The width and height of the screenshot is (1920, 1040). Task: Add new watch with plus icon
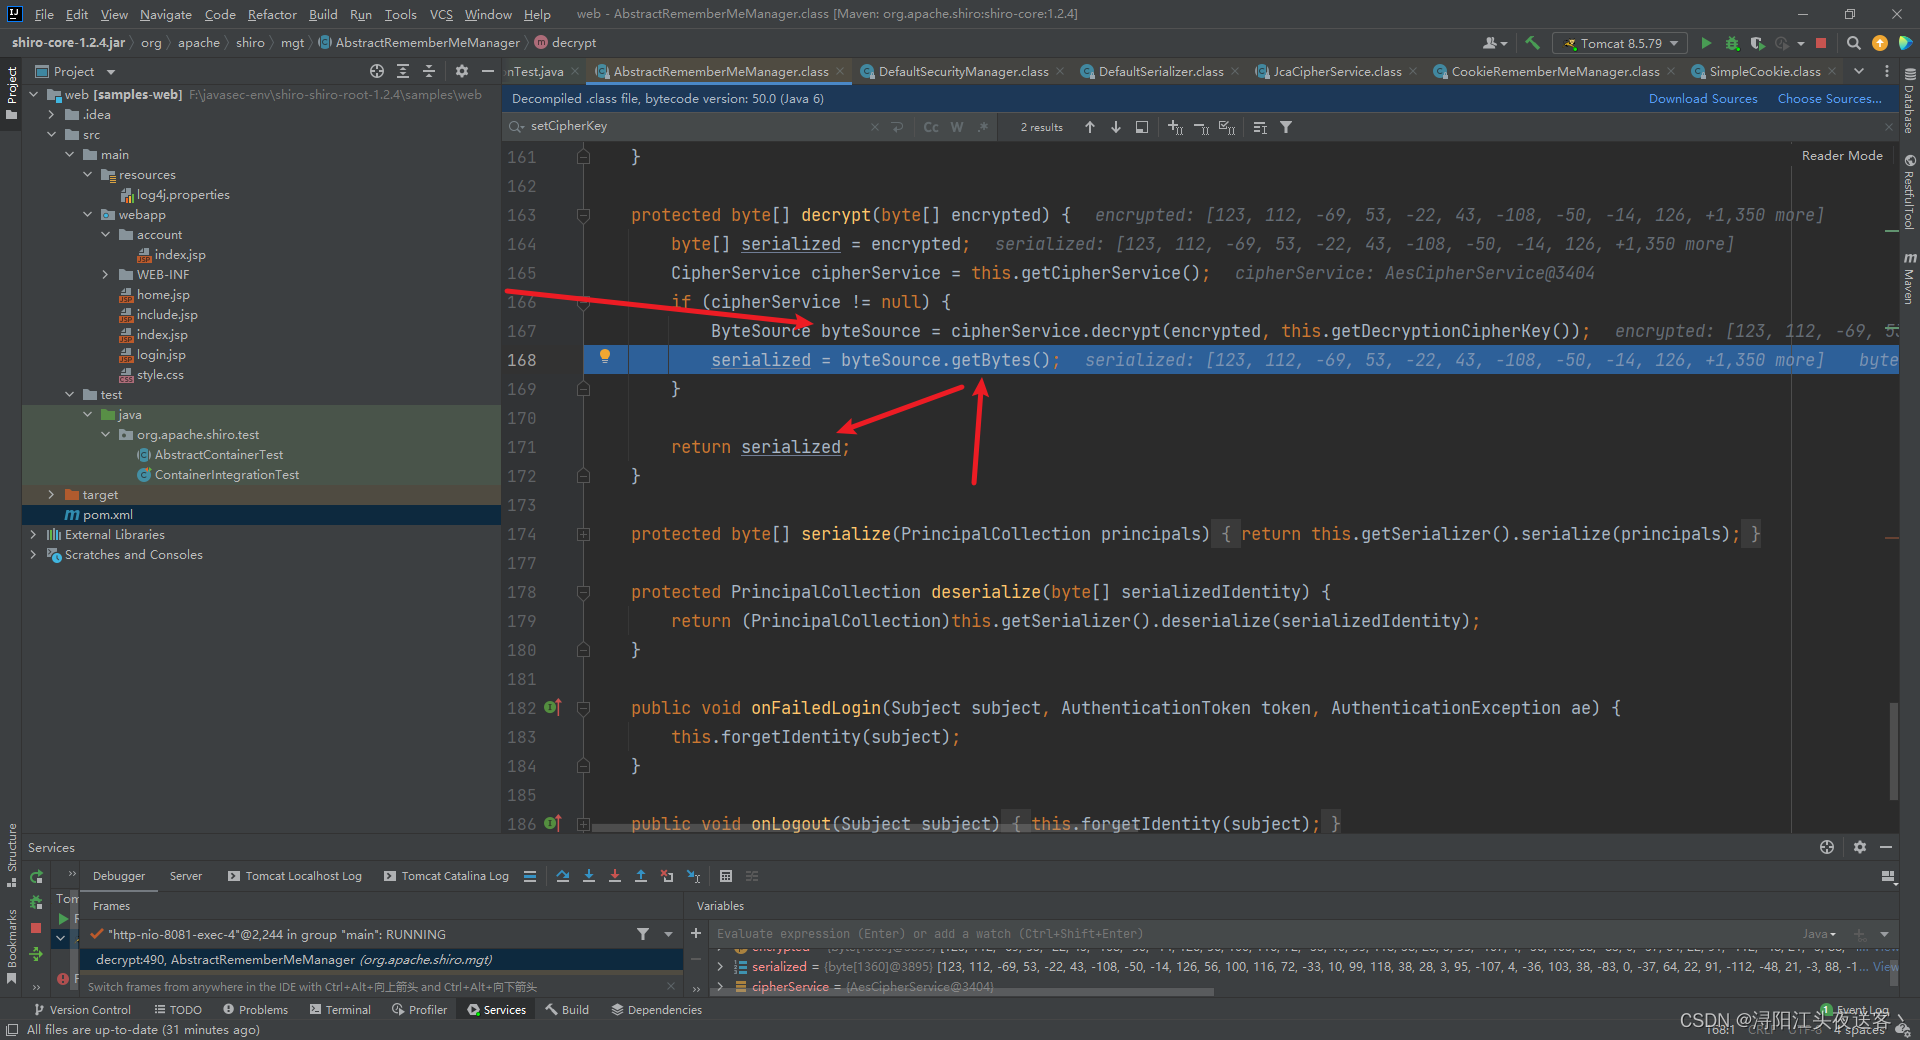(696, 933)
